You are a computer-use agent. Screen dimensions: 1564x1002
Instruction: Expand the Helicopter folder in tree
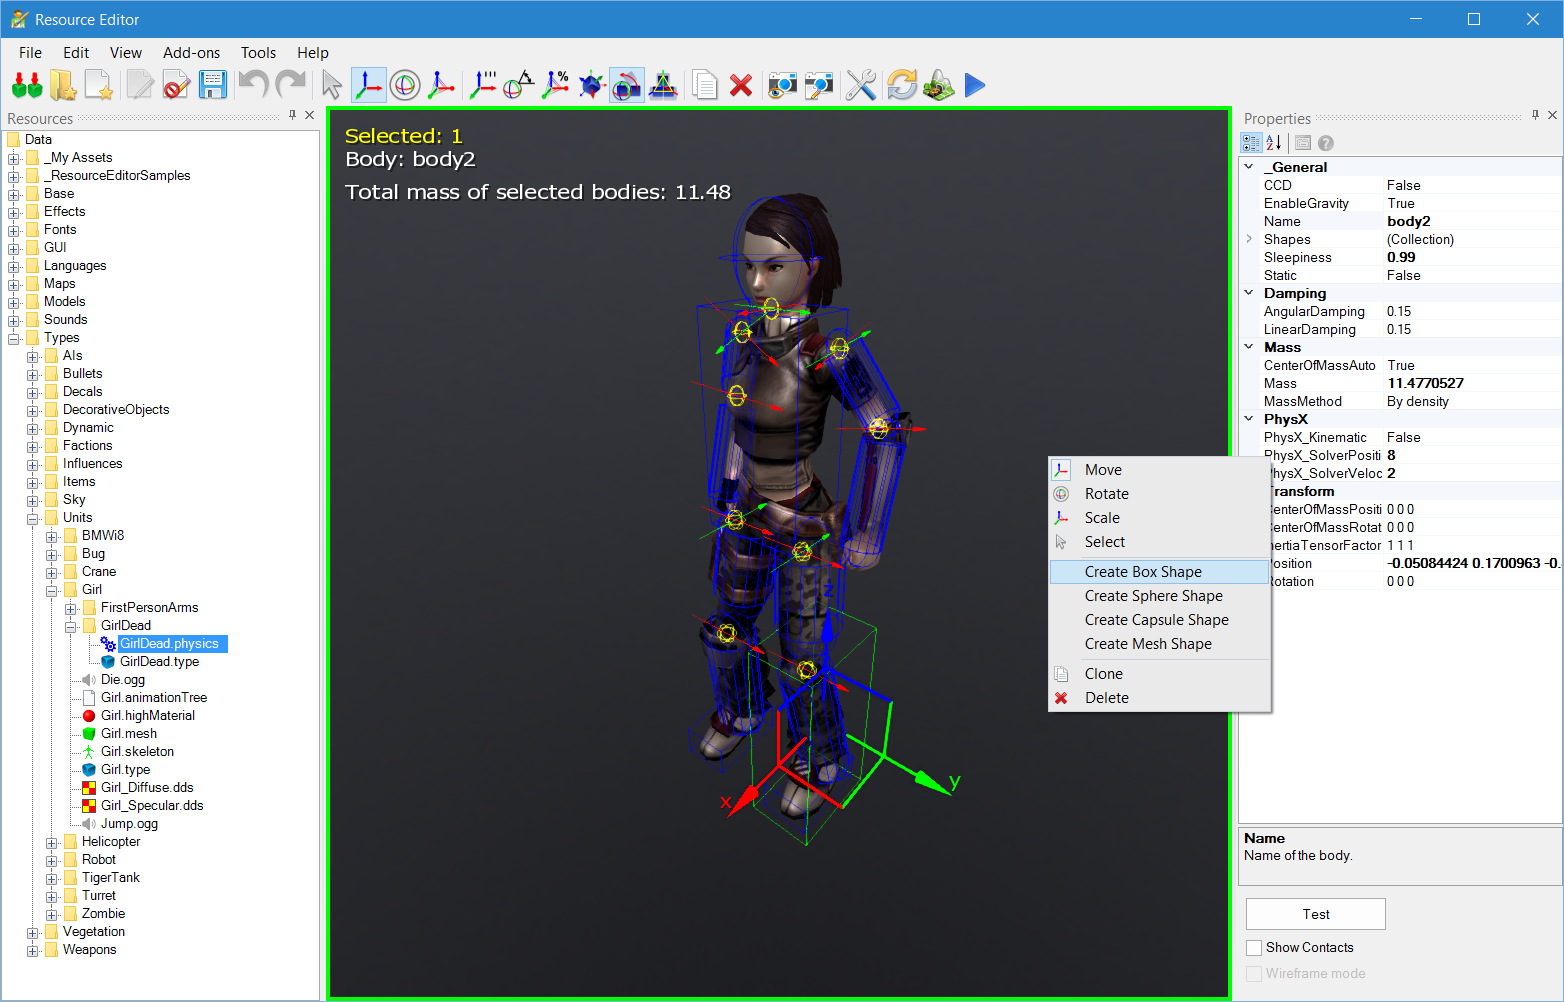coord(51,842)
